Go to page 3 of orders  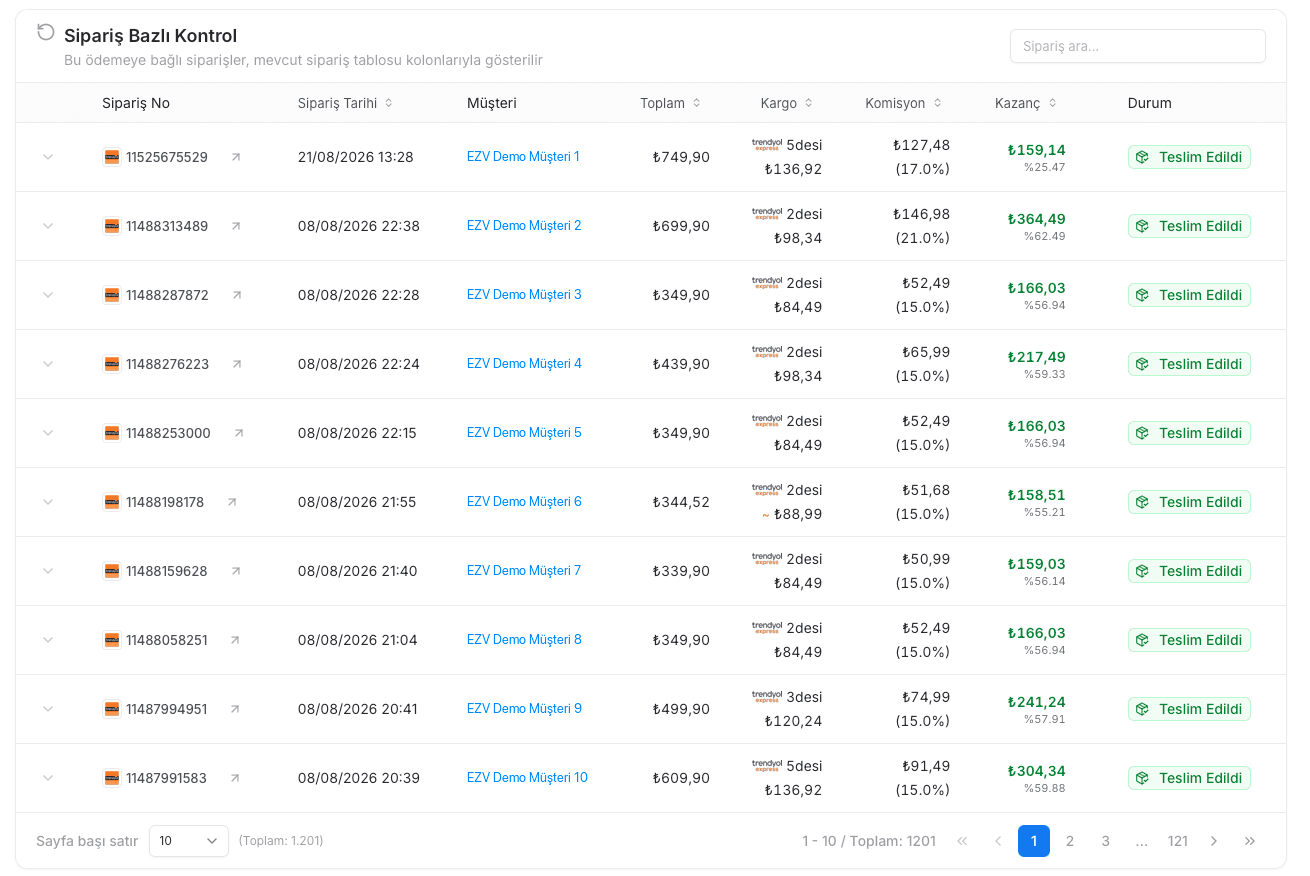(1106, 841)
